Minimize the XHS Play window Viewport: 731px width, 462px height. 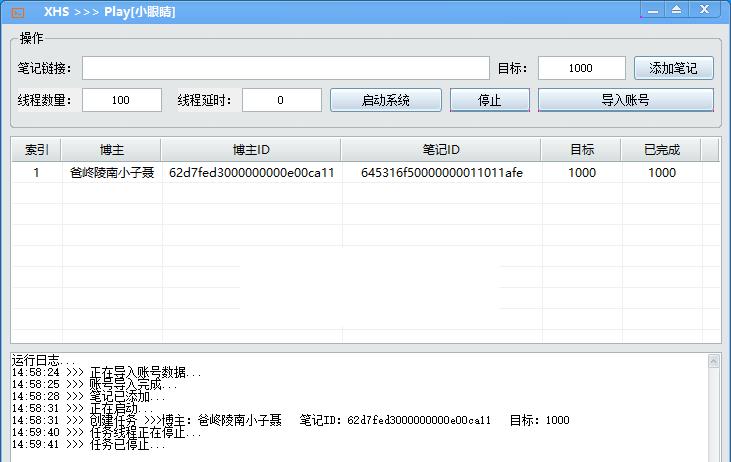click(x=651, y=9)
